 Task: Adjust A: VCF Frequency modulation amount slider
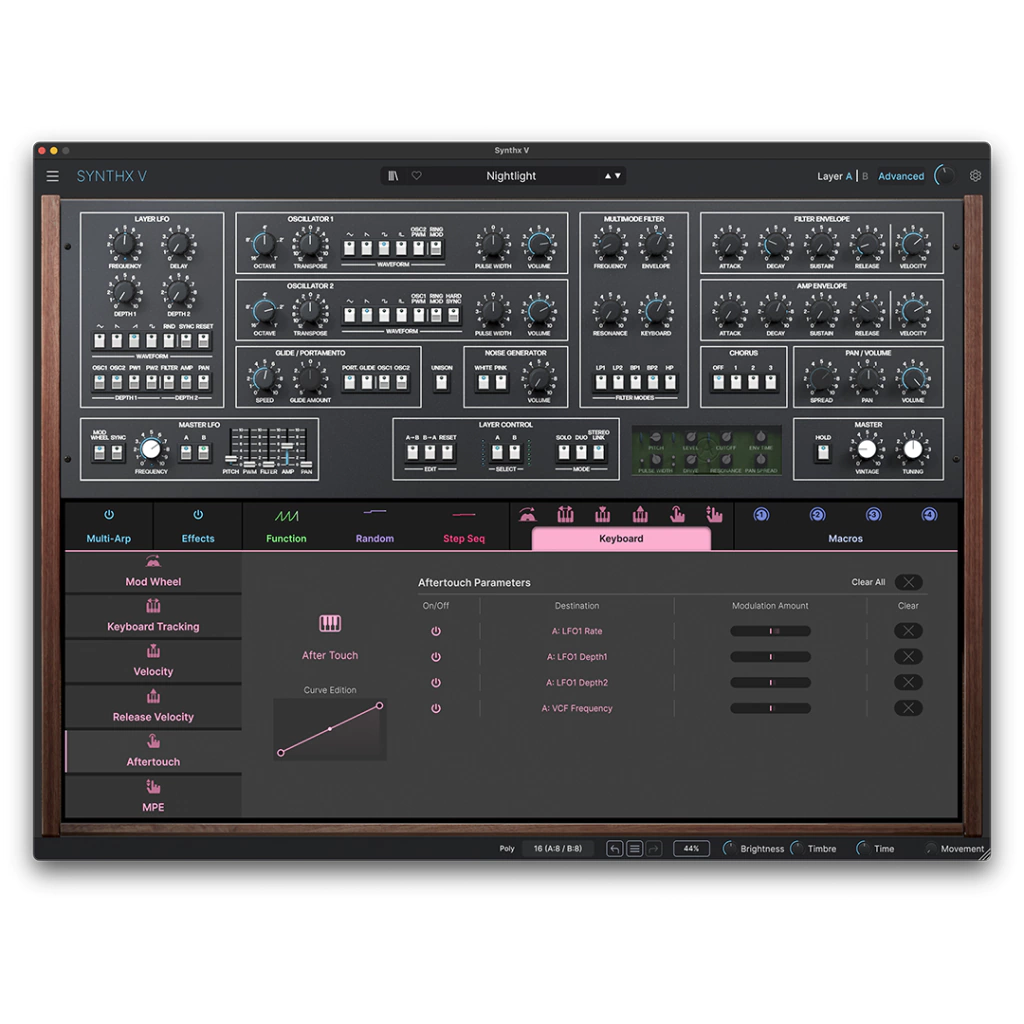point(771,708)
